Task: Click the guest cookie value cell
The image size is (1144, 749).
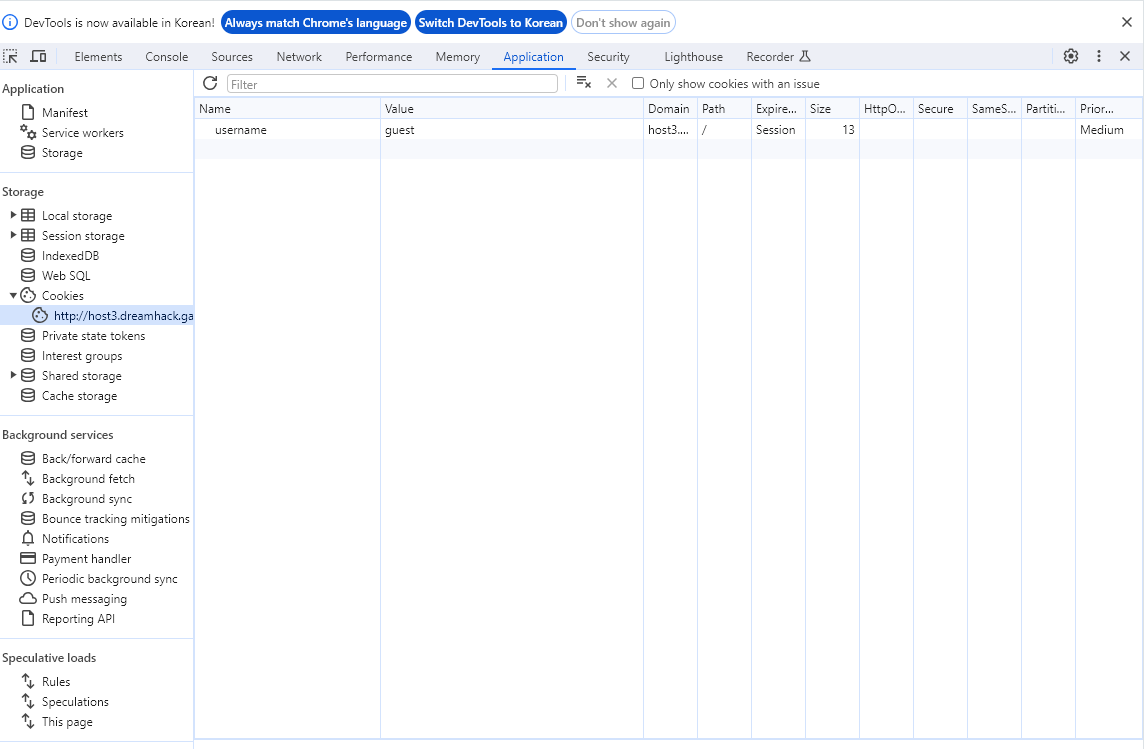Action: pyautogui.click(x=512, y=130)
